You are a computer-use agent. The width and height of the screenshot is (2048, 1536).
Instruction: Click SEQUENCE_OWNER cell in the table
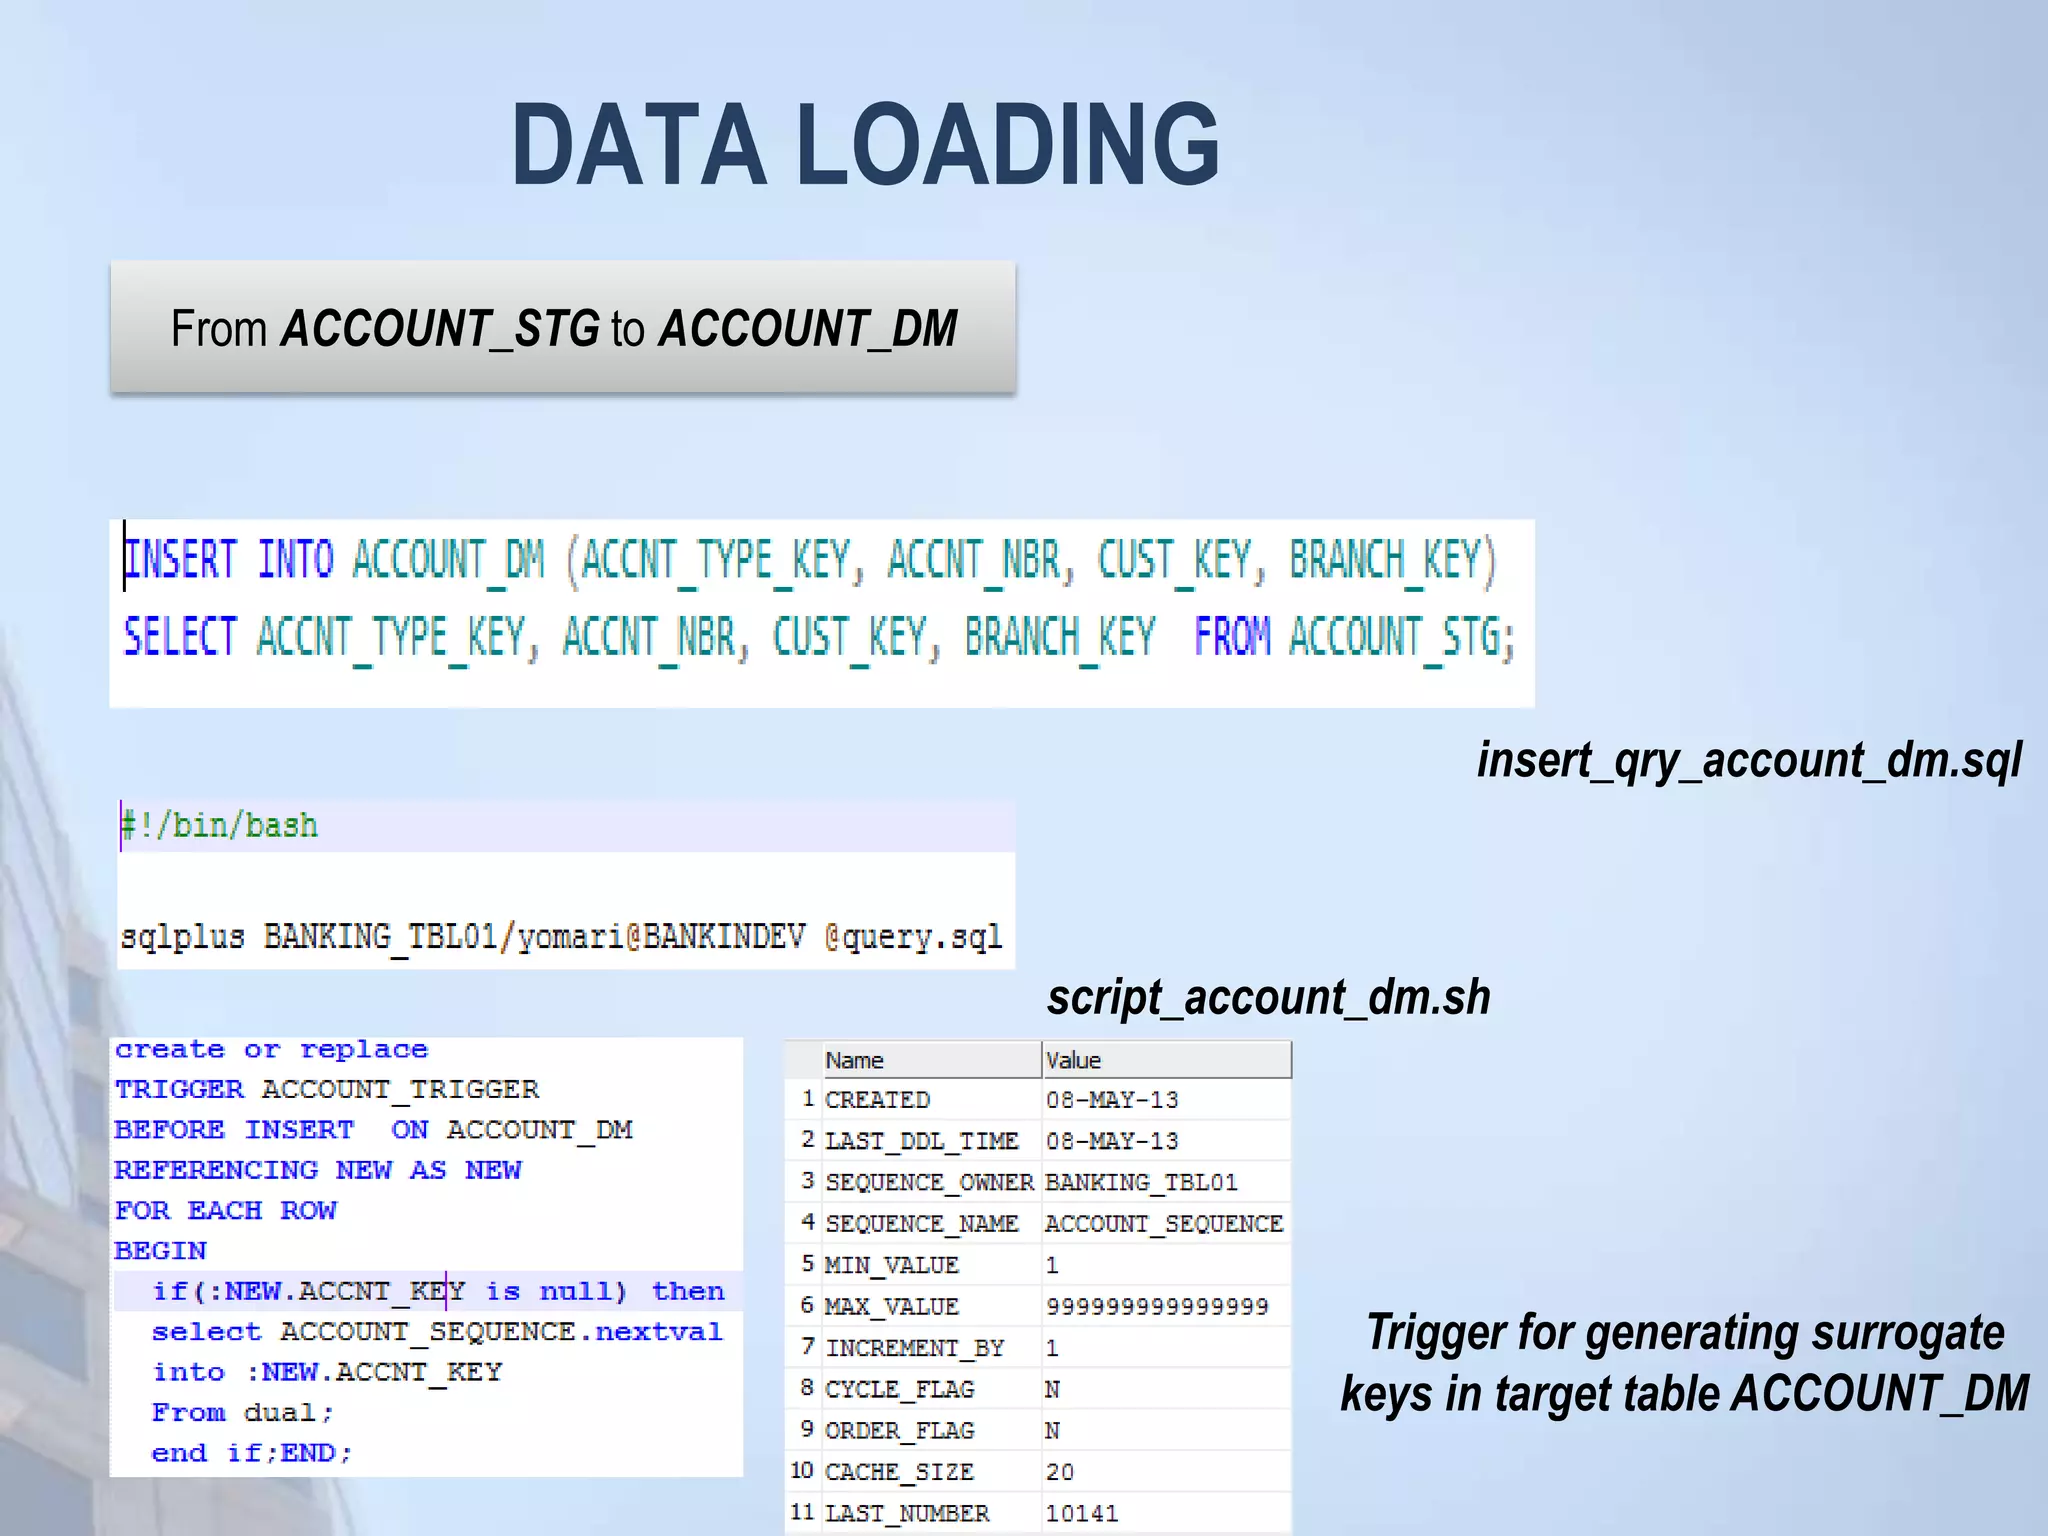pos(930,1182)
